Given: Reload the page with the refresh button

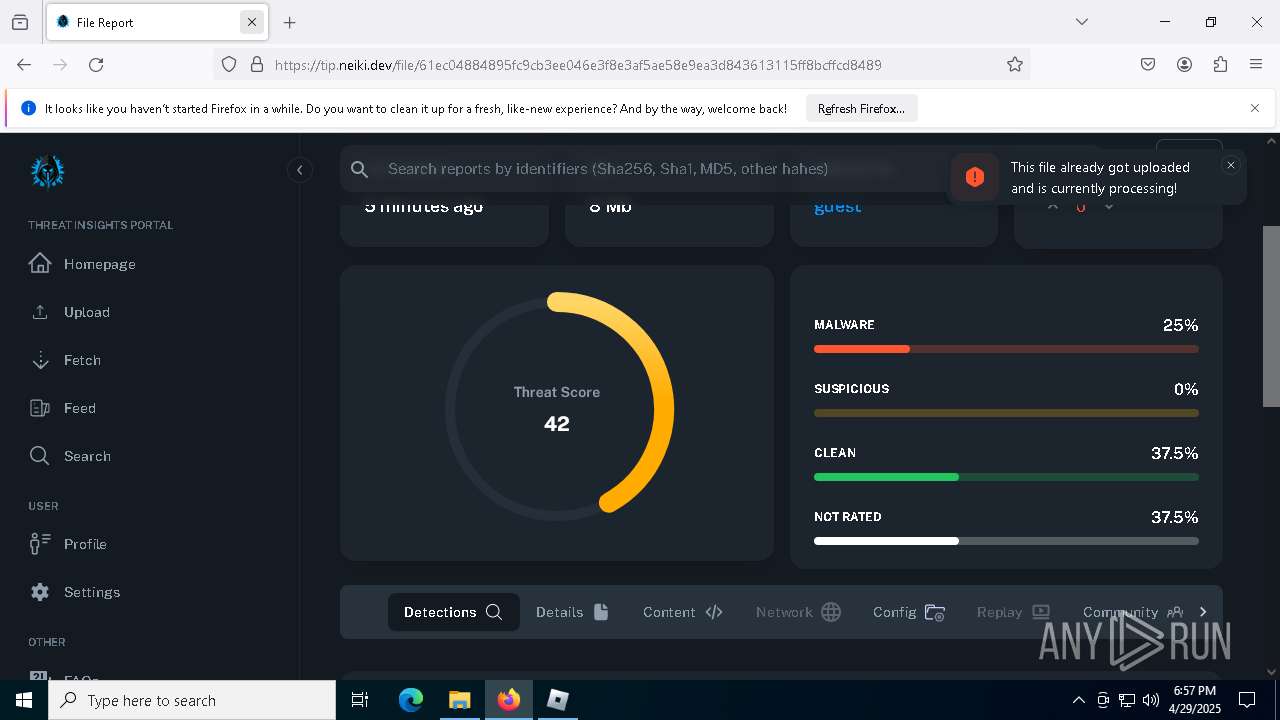Looking at the screenshot, I should (96, 64).
